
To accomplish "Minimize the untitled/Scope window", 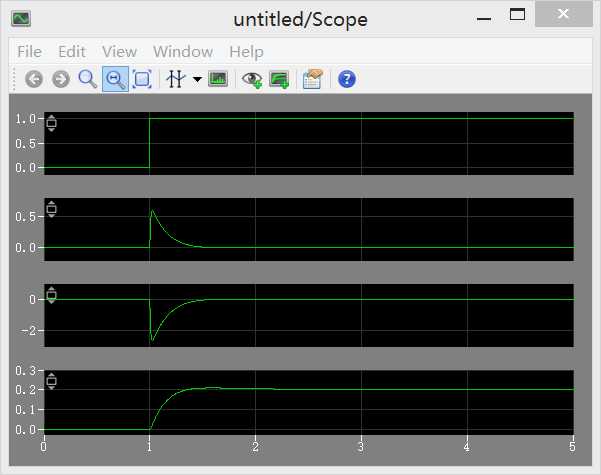I will click(x=484, y=18).
